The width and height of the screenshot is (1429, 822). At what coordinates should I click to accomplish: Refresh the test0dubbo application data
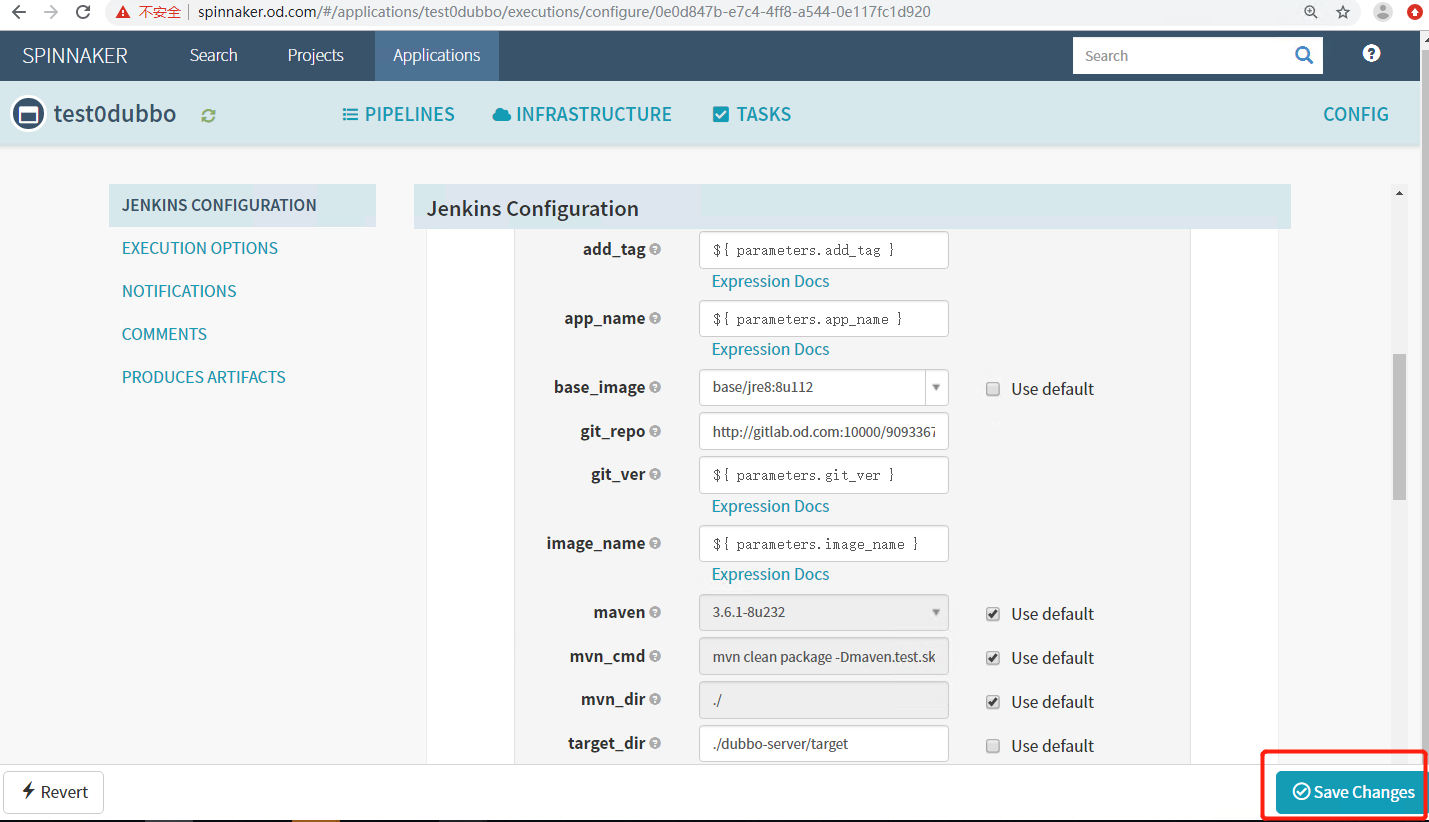tap(208, 116)
